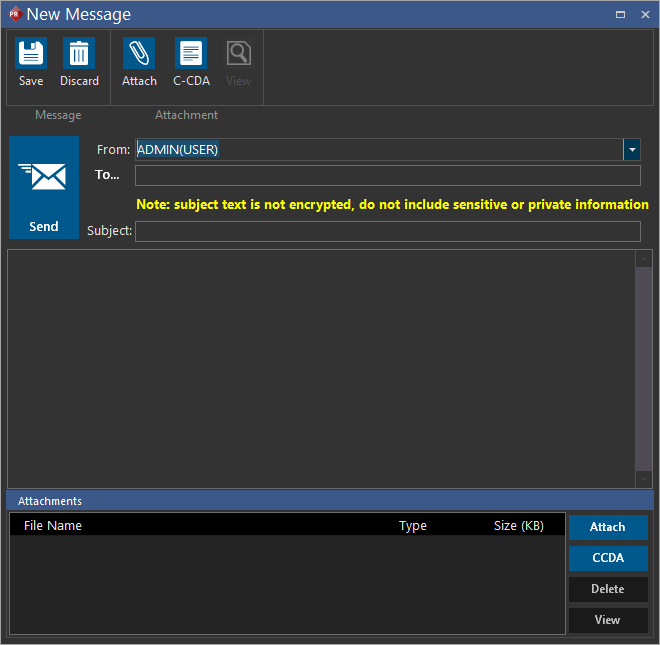660x645 pixels.
Task: Click the Delete attachment button
Action: [608, 589]
